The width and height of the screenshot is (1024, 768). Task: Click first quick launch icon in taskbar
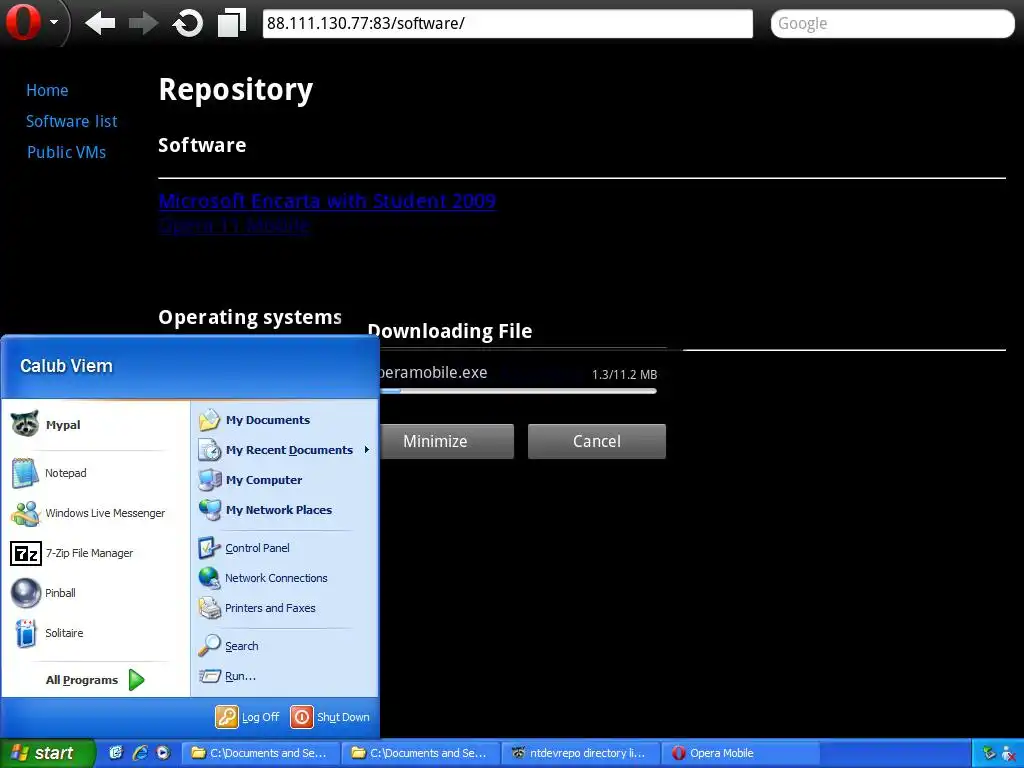pyautogui.click(x=116, y=753)
